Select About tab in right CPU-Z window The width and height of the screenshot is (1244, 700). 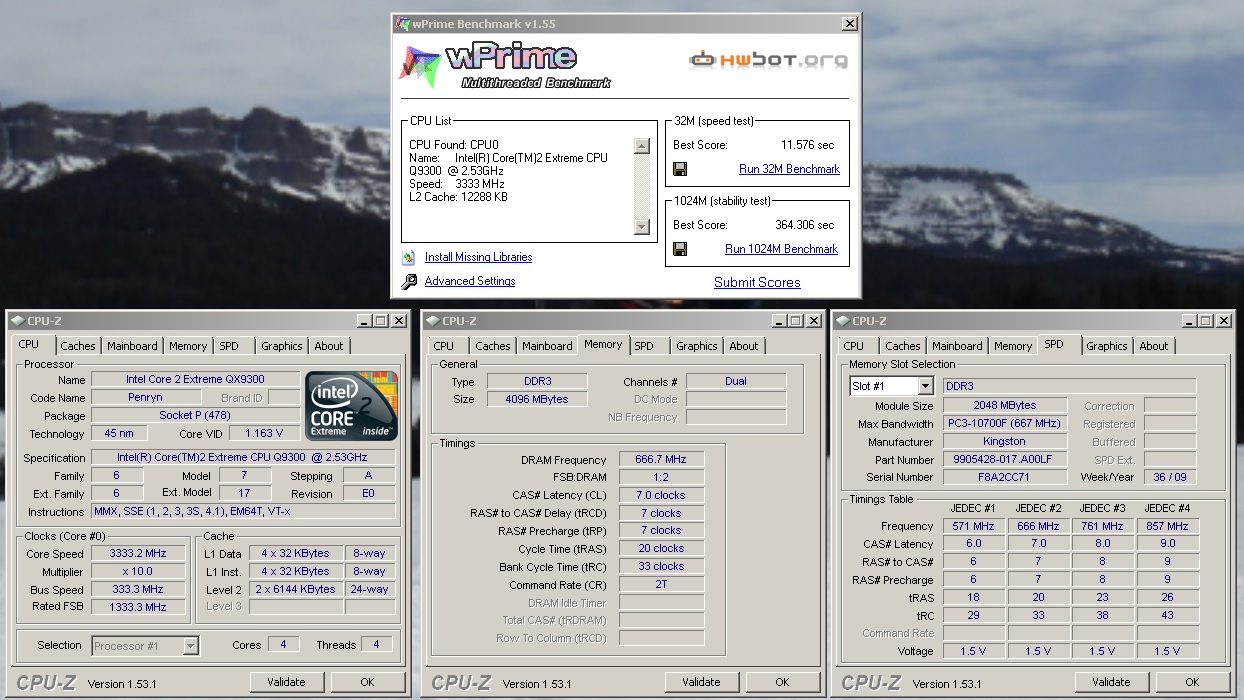(x=1154, y=346)
